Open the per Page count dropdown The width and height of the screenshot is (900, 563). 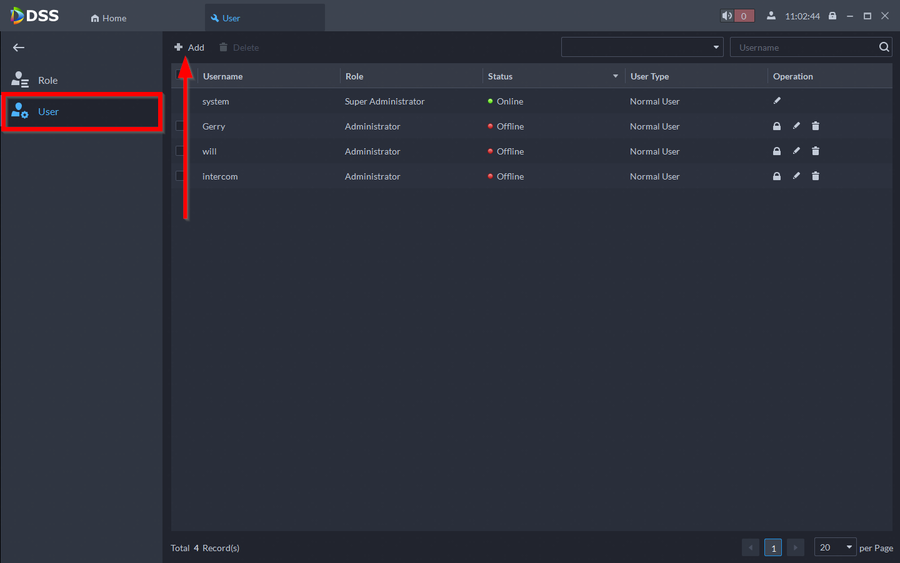coord(836,547)
